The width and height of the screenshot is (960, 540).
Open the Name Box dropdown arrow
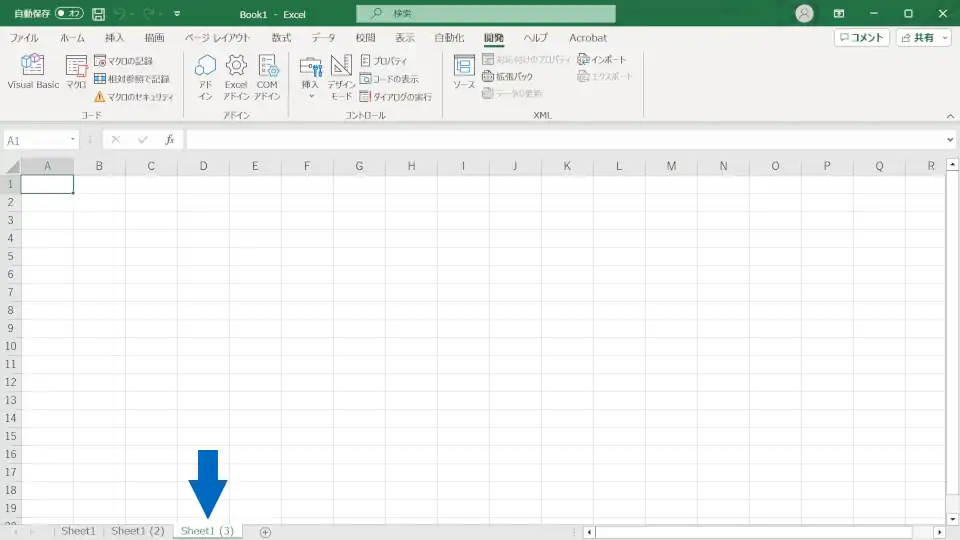pos(73,140)
